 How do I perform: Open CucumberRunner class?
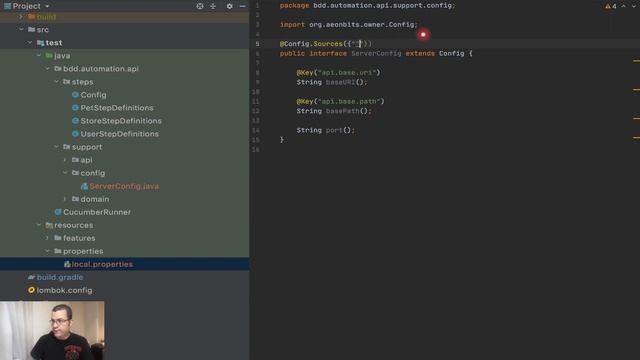pyautogui.click(x=97, y=212)
